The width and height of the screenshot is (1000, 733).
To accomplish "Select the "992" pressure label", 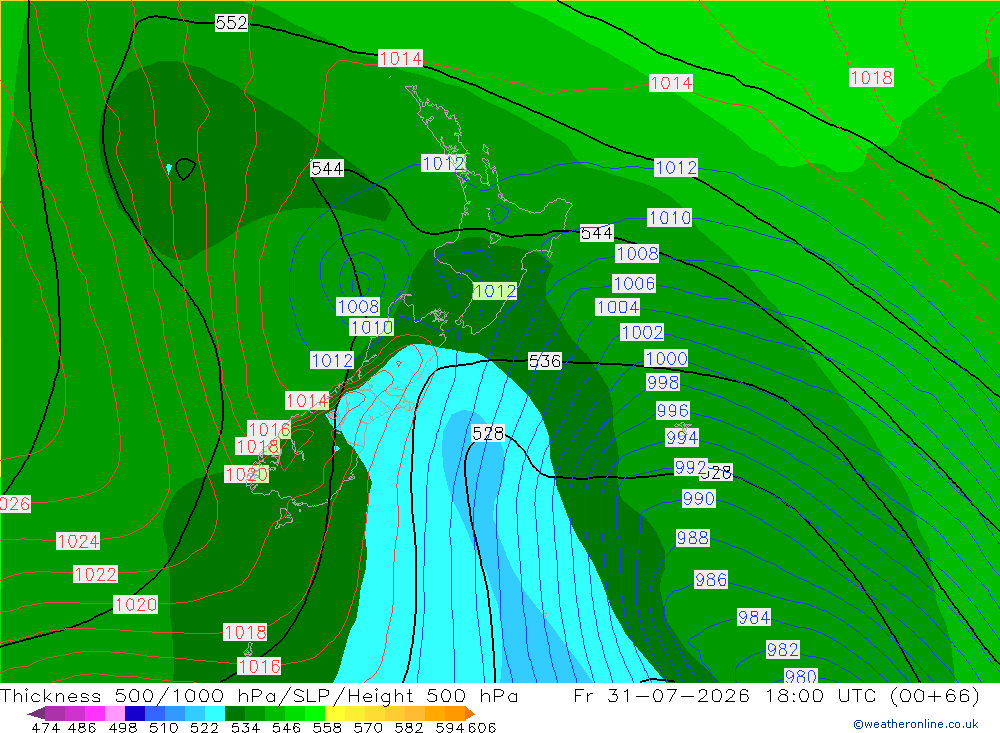I will 691,468.
